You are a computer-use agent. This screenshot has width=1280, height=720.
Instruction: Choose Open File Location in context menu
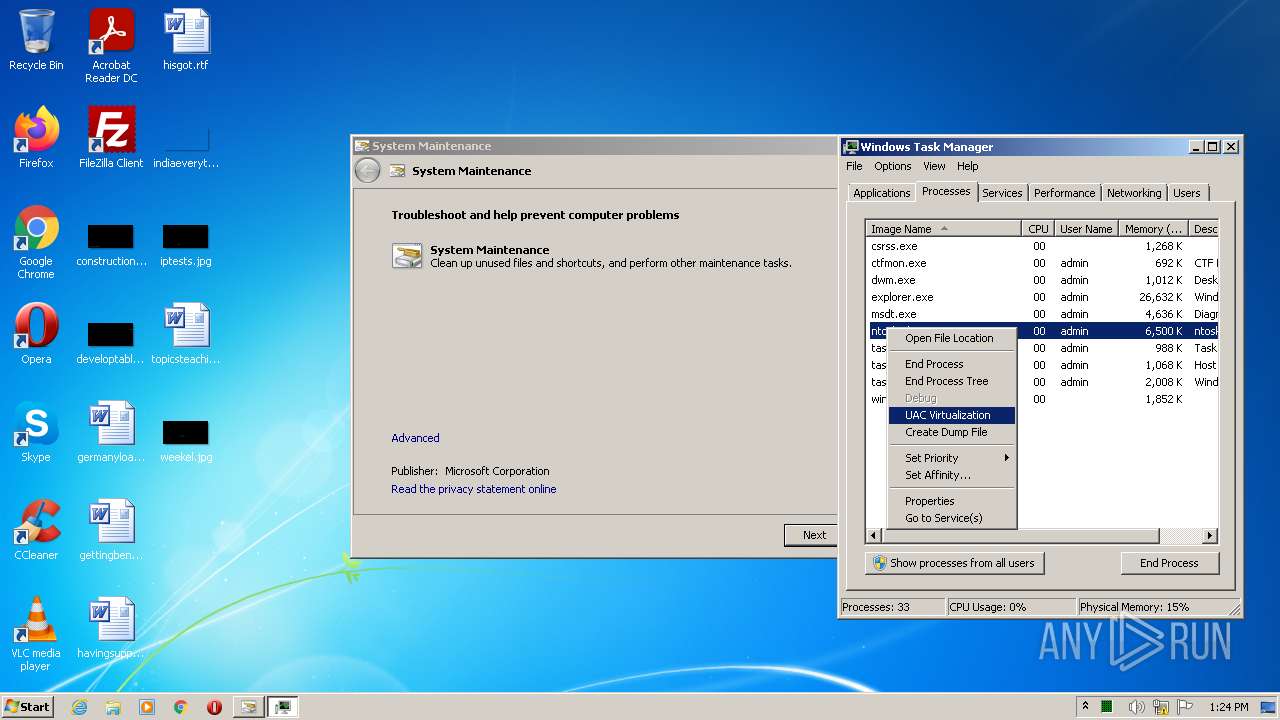[x=952, y=338]
